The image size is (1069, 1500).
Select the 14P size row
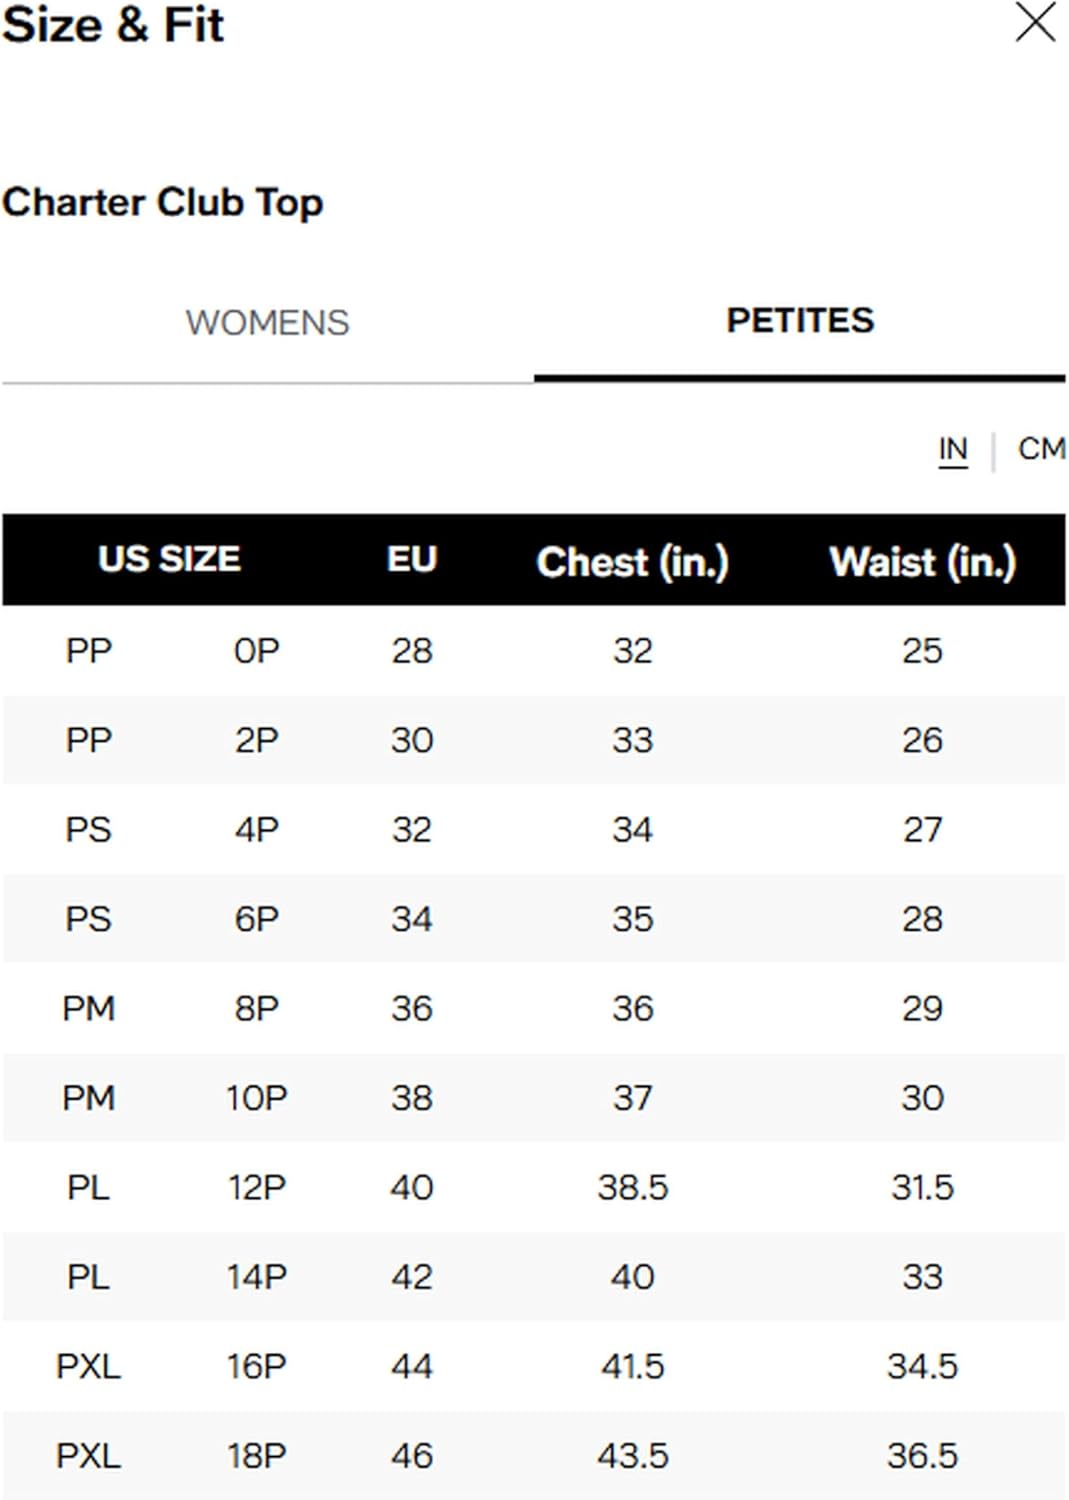click(534, 1277)
